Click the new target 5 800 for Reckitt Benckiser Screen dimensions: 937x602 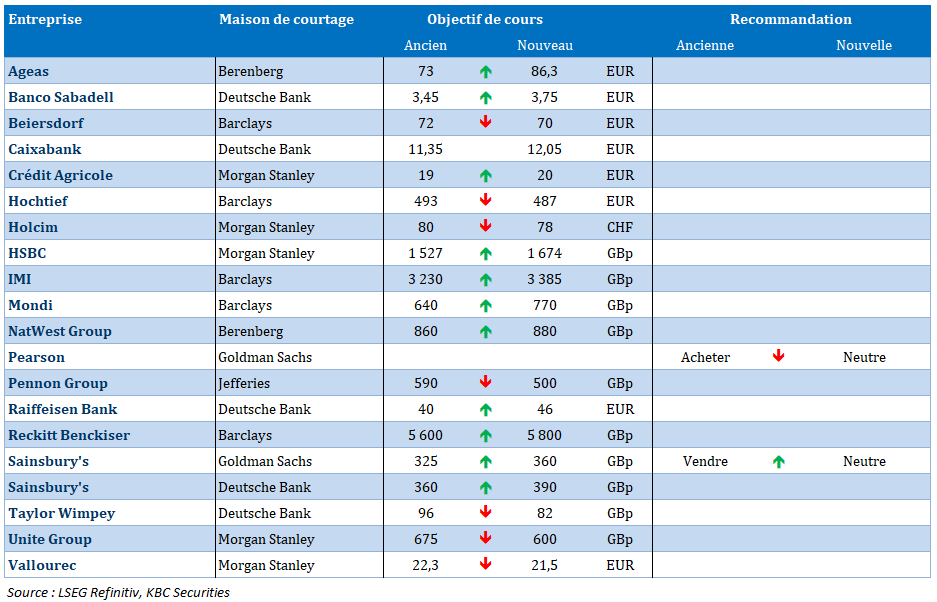(544, 436)
